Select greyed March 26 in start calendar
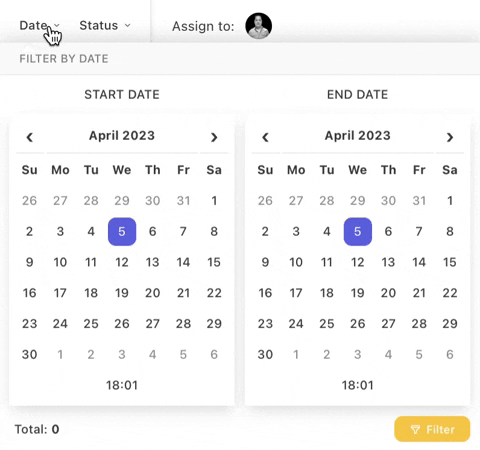This screenshot has height=450, width=480. (30, 201)
